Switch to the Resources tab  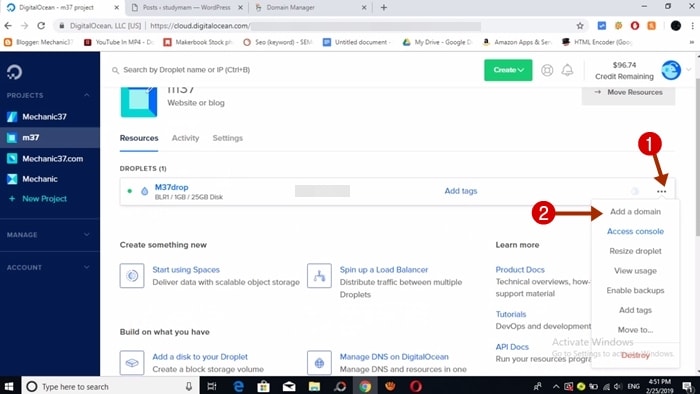(x=139, y=138)
